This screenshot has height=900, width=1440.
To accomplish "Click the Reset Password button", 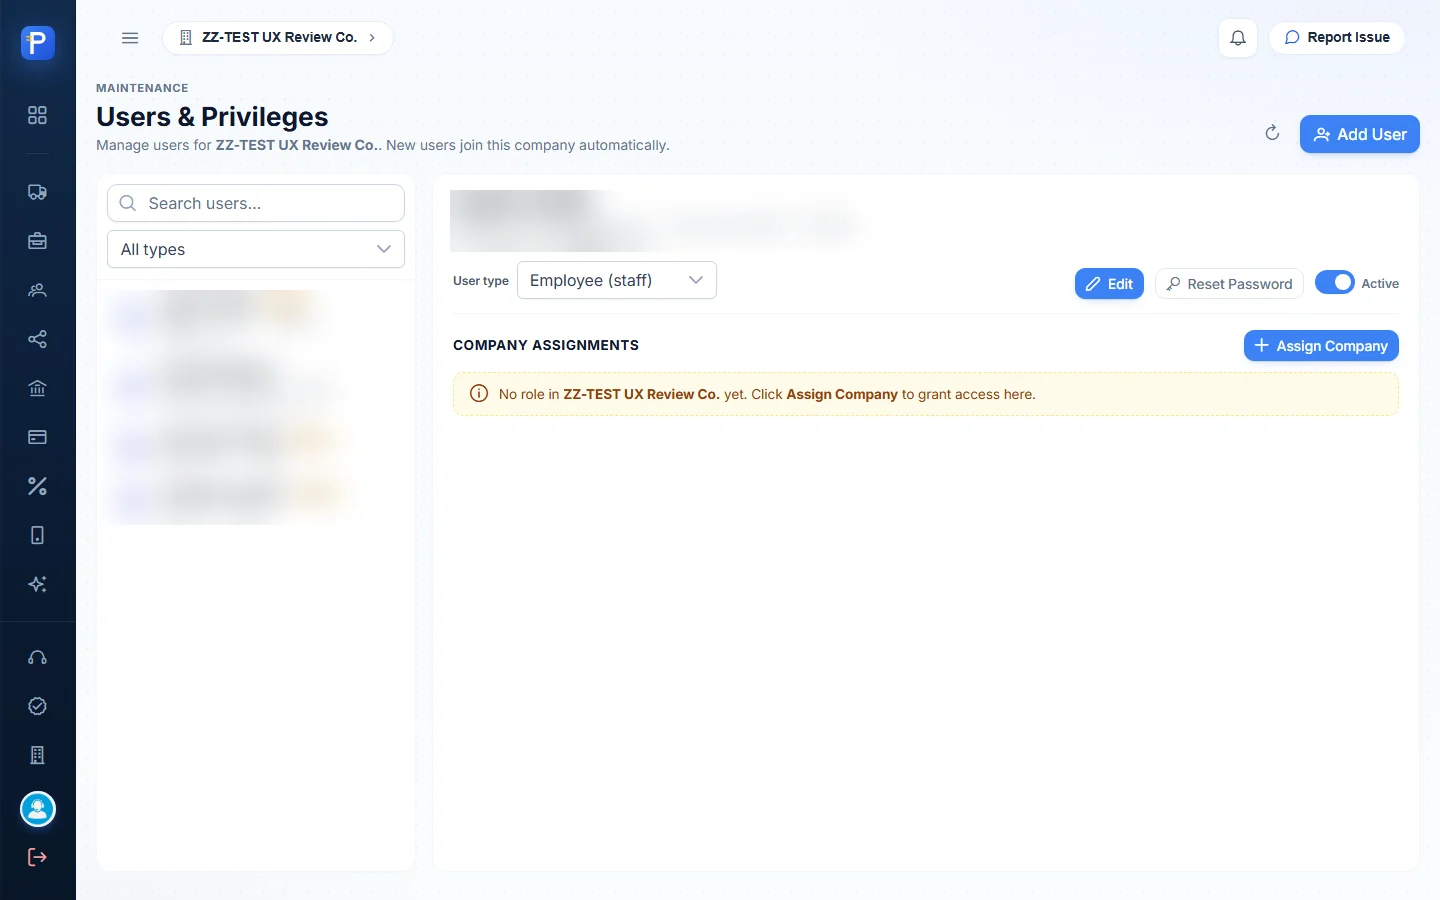I will [1229, 284].
